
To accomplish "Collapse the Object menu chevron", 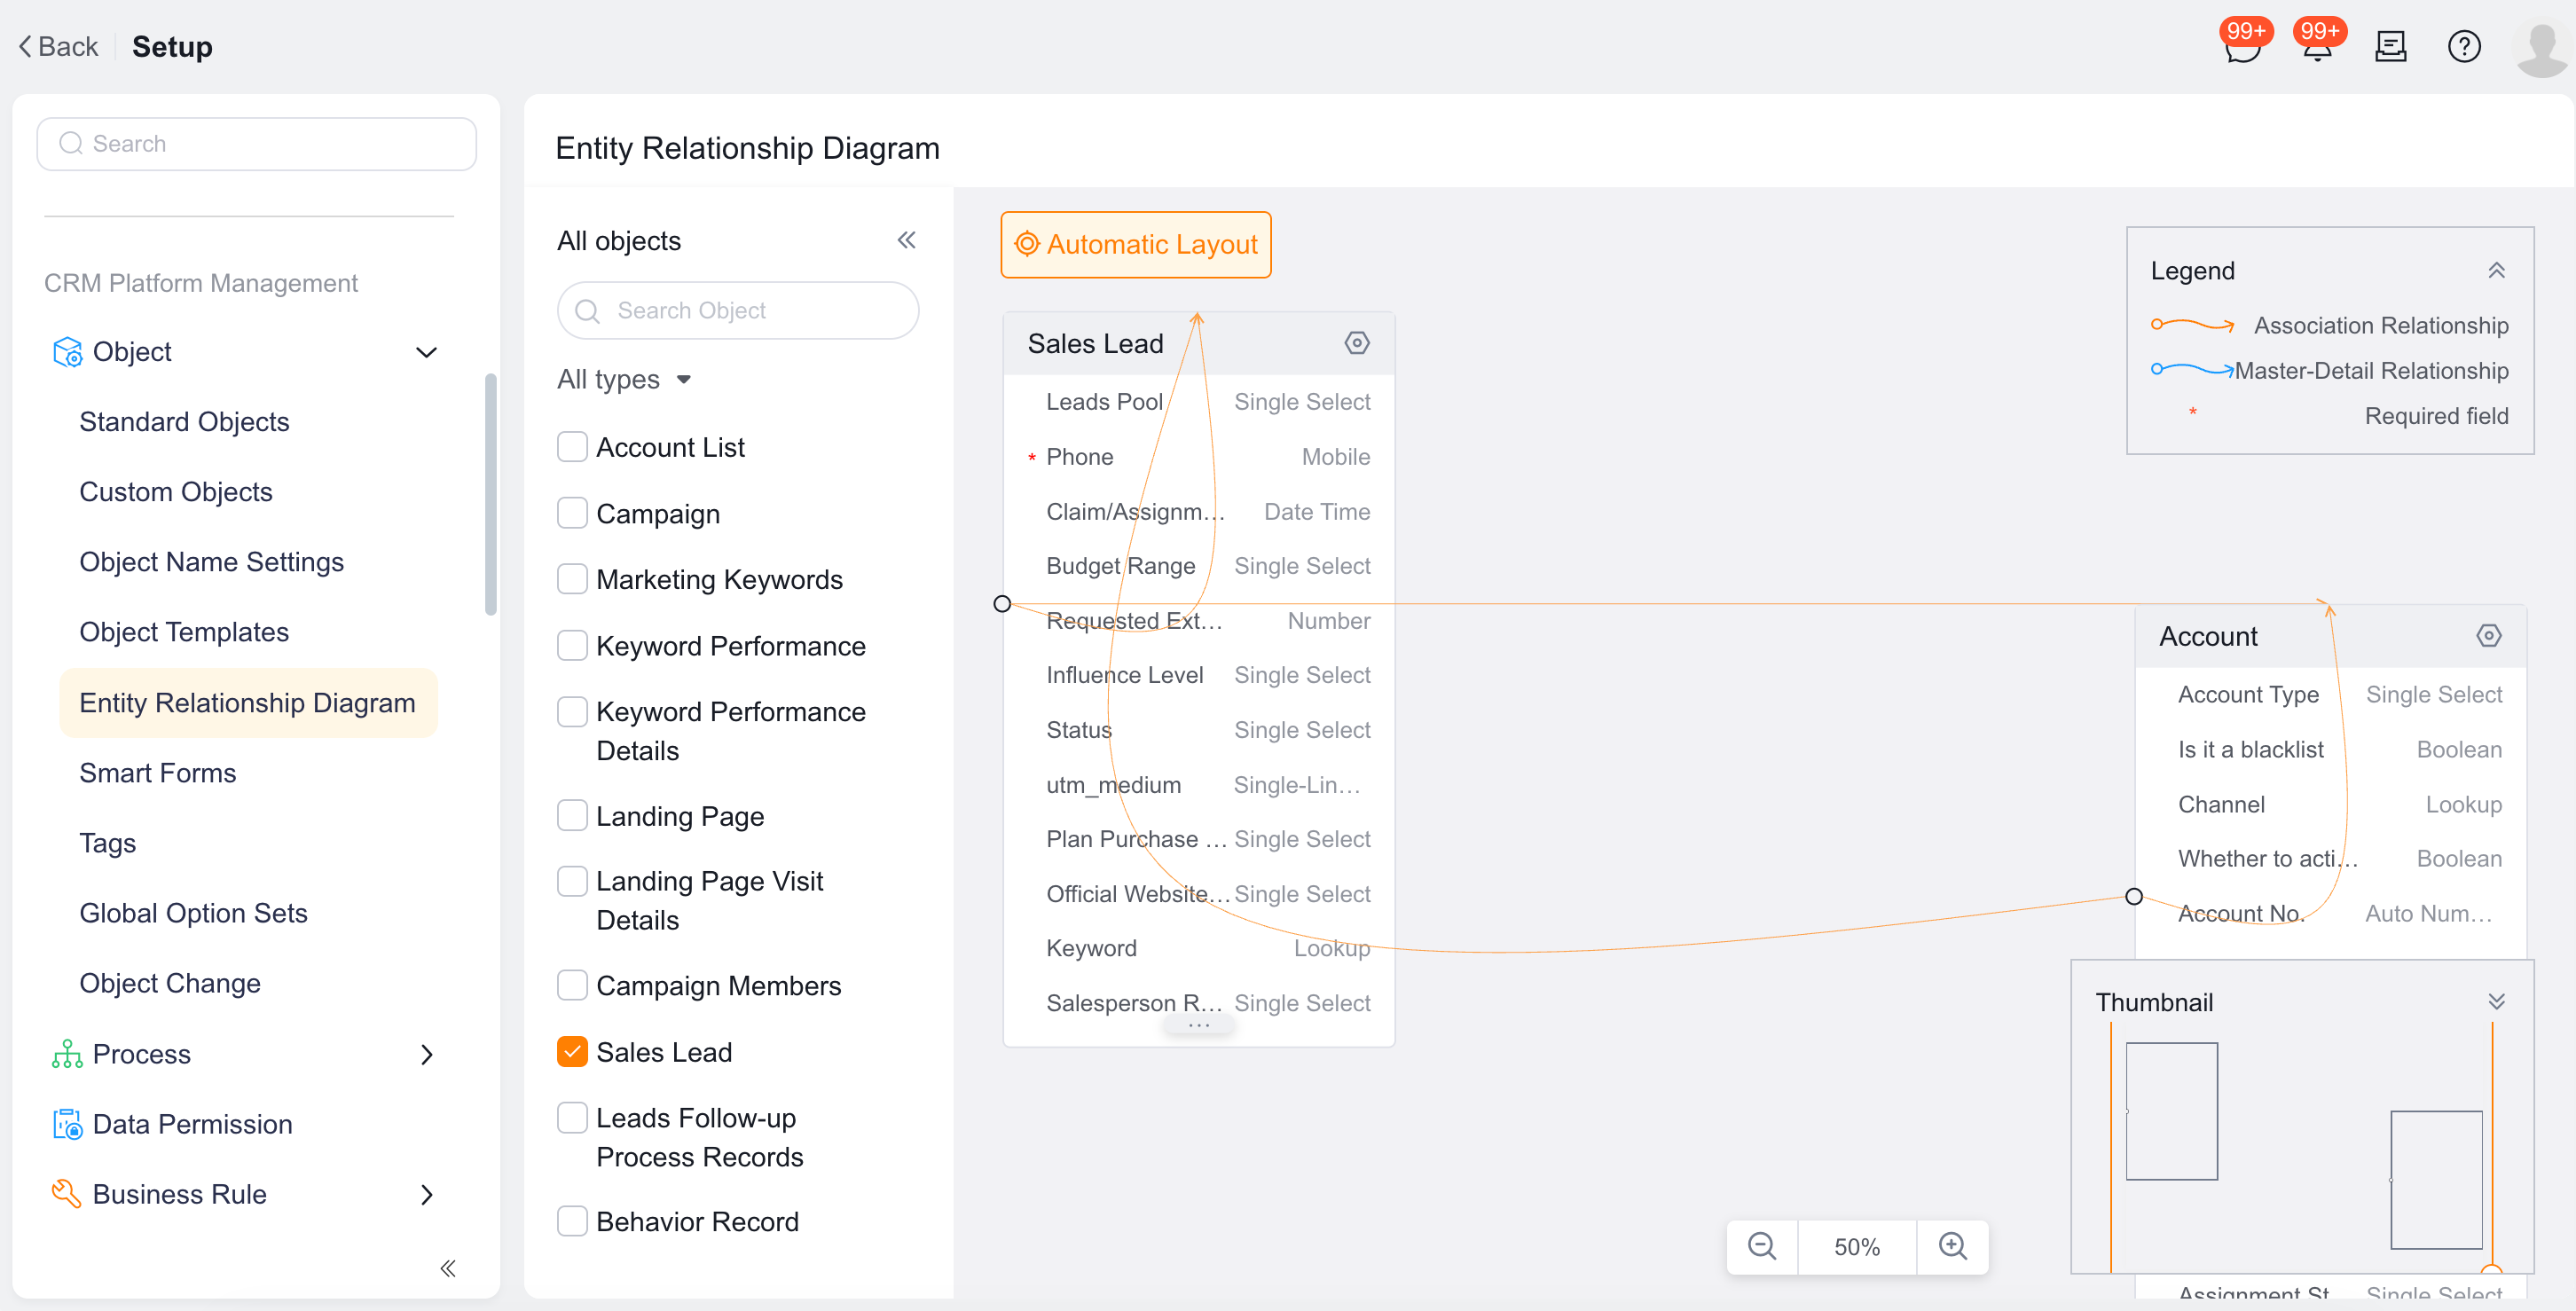I will click(426, 352).
